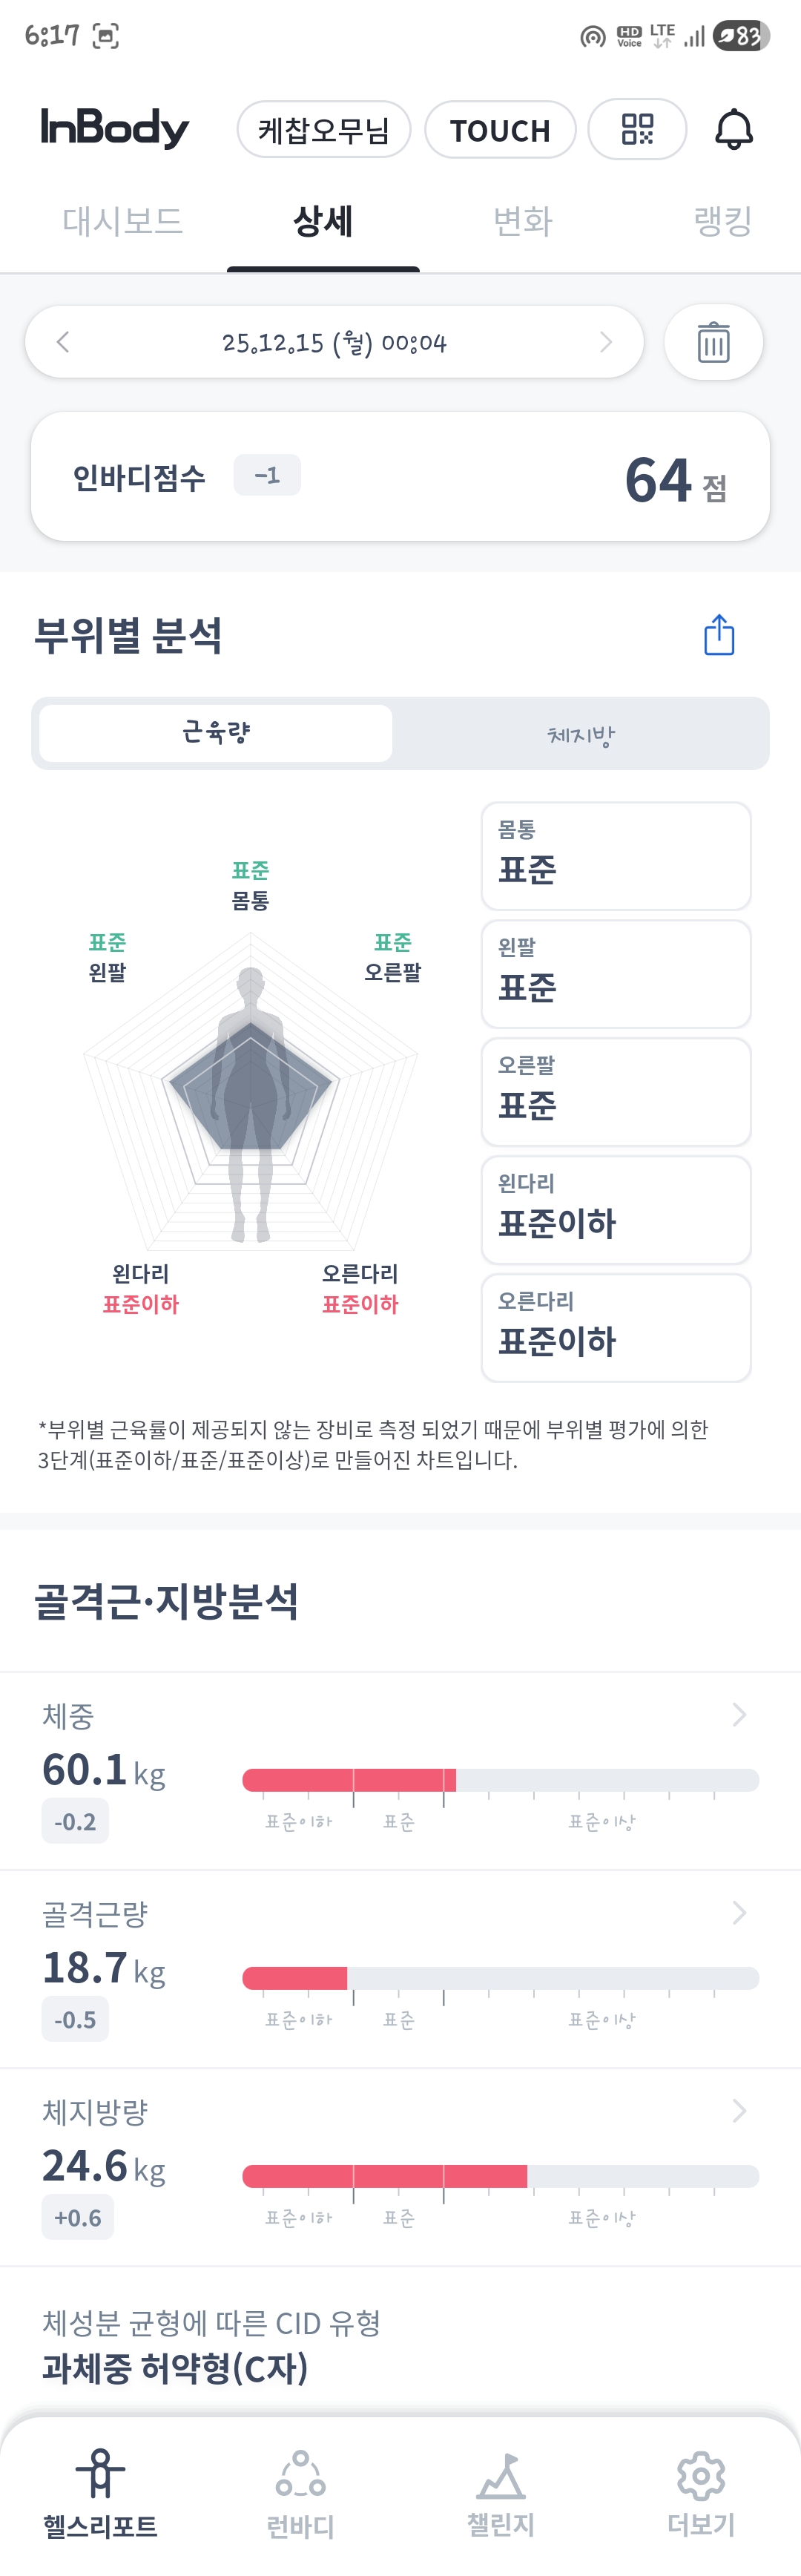Viewport: 801px width, 2576px height.
Task: Open the notifications bell
Action: pos(733,129)
